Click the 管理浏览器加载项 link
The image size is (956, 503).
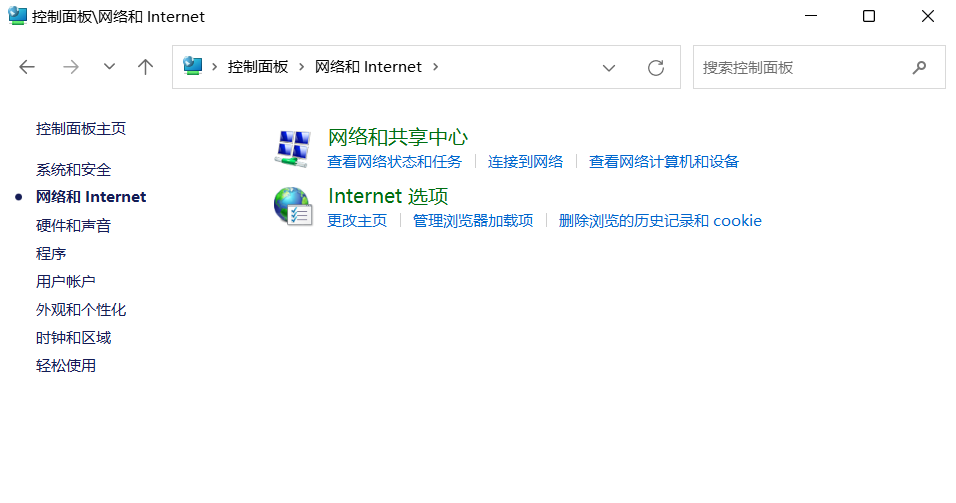click(473, 221)
